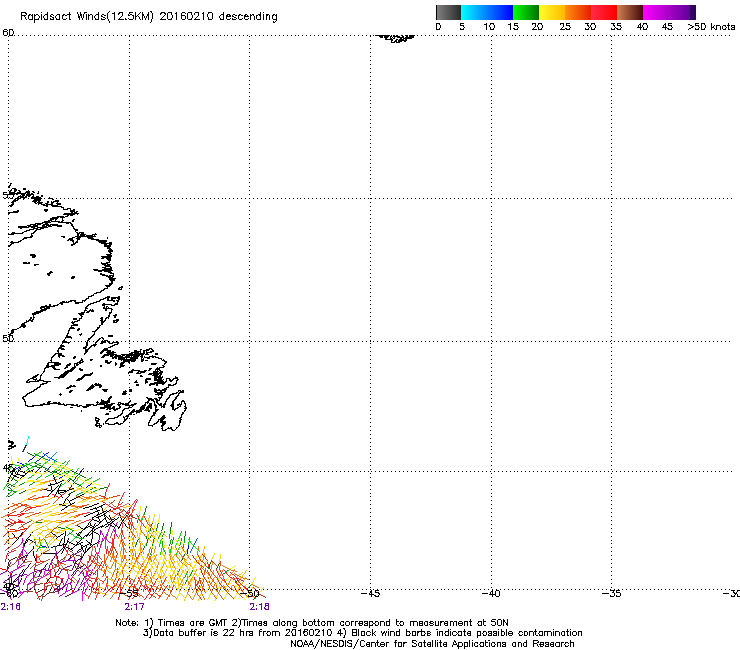Click the legend label '10'
The width and height of the screenshot is (740, 650).
point(489,27)
